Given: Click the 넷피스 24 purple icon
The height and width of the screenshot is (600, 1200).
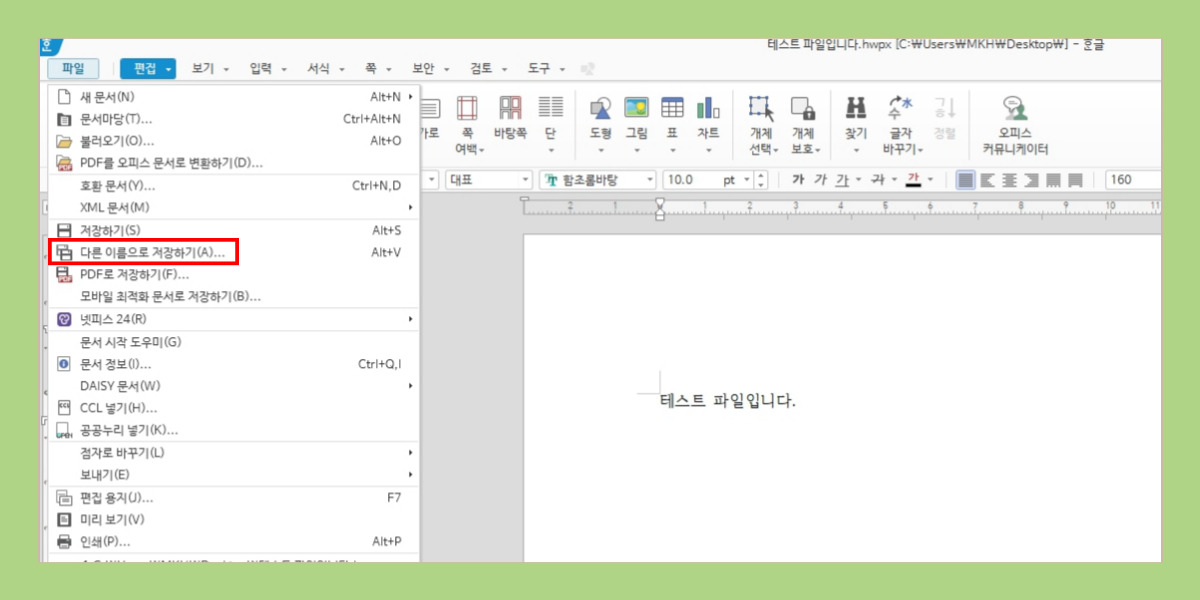Looking at the screenshot, I should (x=64, y=319).
